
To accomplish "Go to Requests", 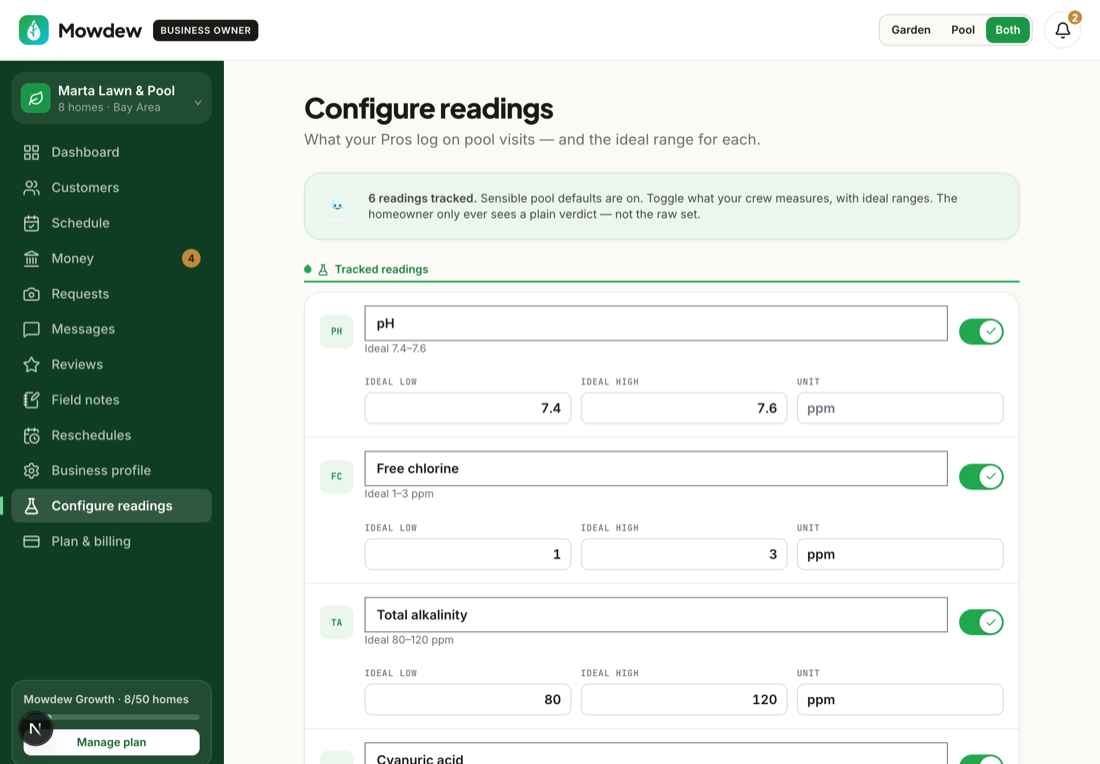I will 112,294.
